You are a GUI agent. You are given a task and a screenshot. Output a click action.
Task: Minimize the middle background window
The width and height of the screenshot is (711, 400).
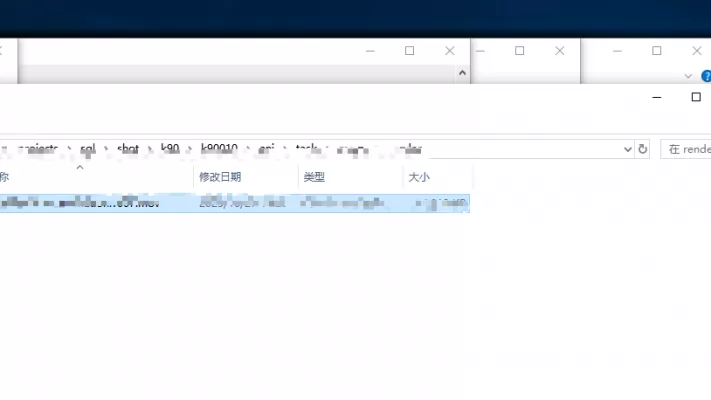pyautogui.click(x=481, y=51)
